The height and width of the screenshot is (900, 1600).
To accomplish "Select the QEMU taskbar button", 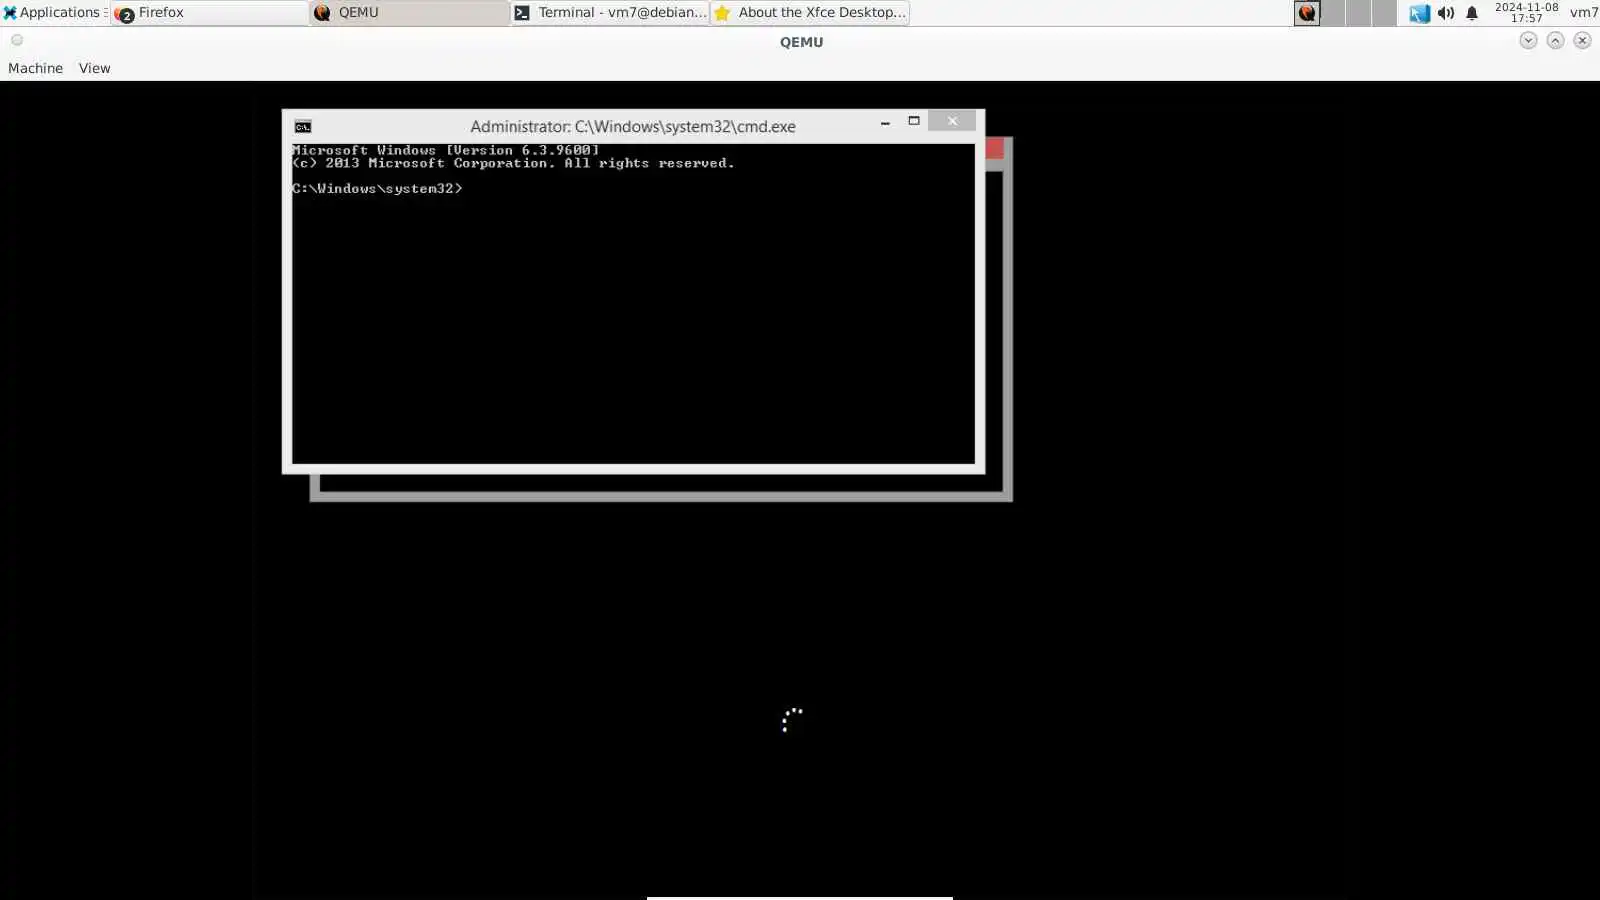I will (x=410, y=13).
